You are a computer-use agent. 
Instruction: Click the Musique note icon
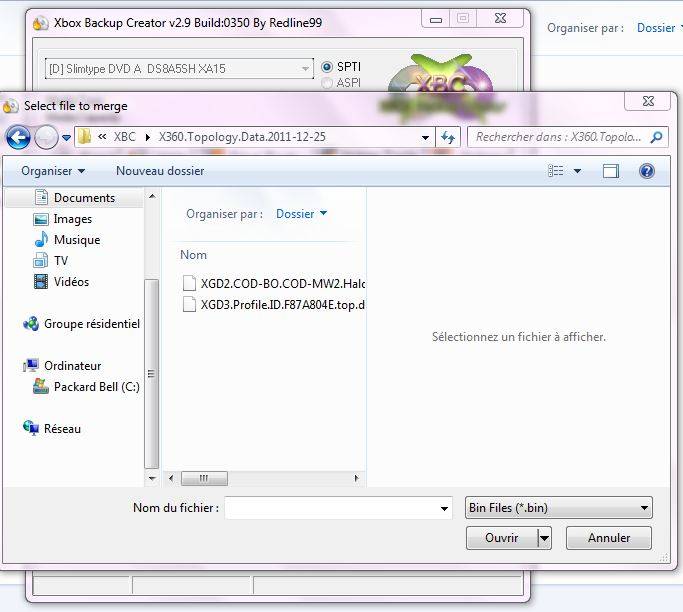pos(41,240)
